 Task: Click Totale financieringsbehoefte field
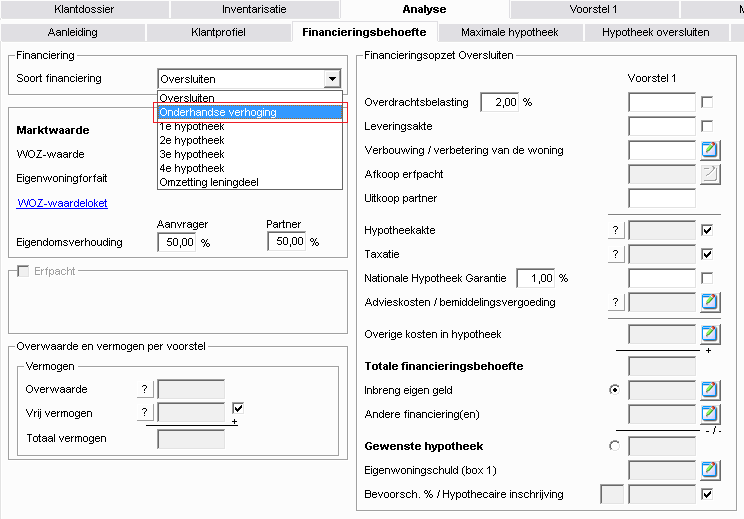point(662,366)
